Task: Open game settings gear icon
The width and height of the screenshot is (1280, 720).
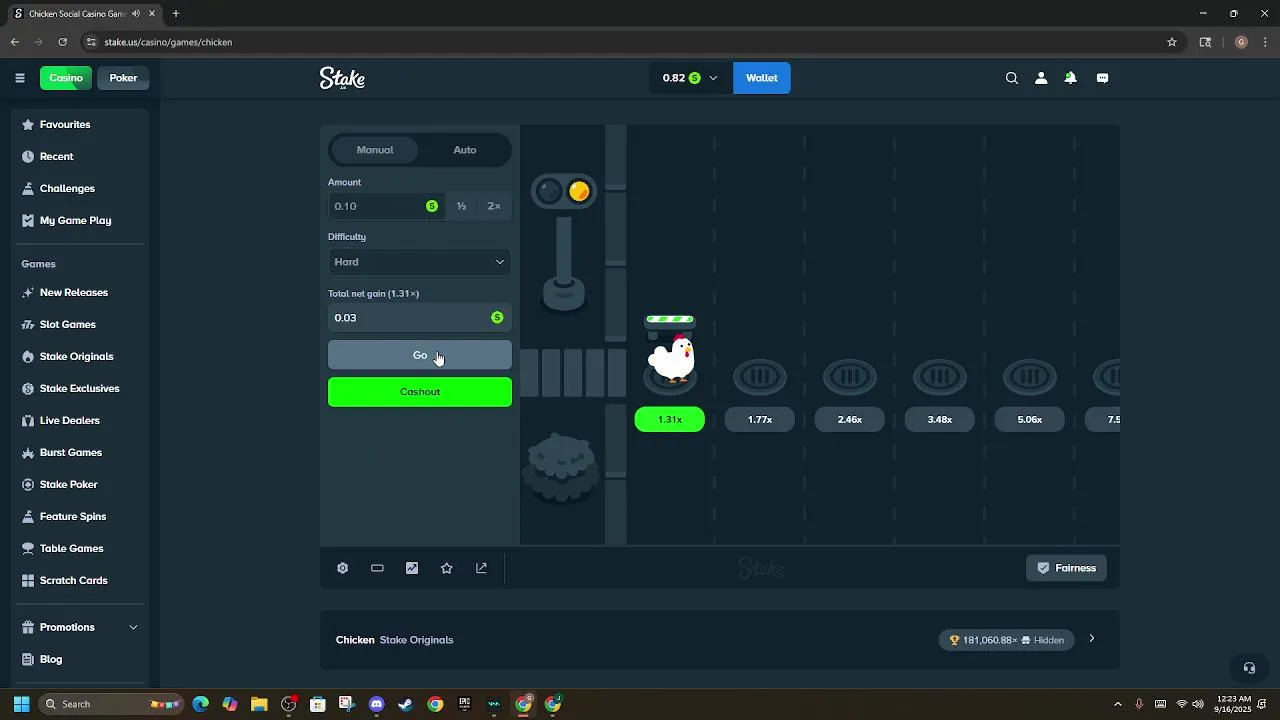Action: pyautogui.click(x=342, y=568)
